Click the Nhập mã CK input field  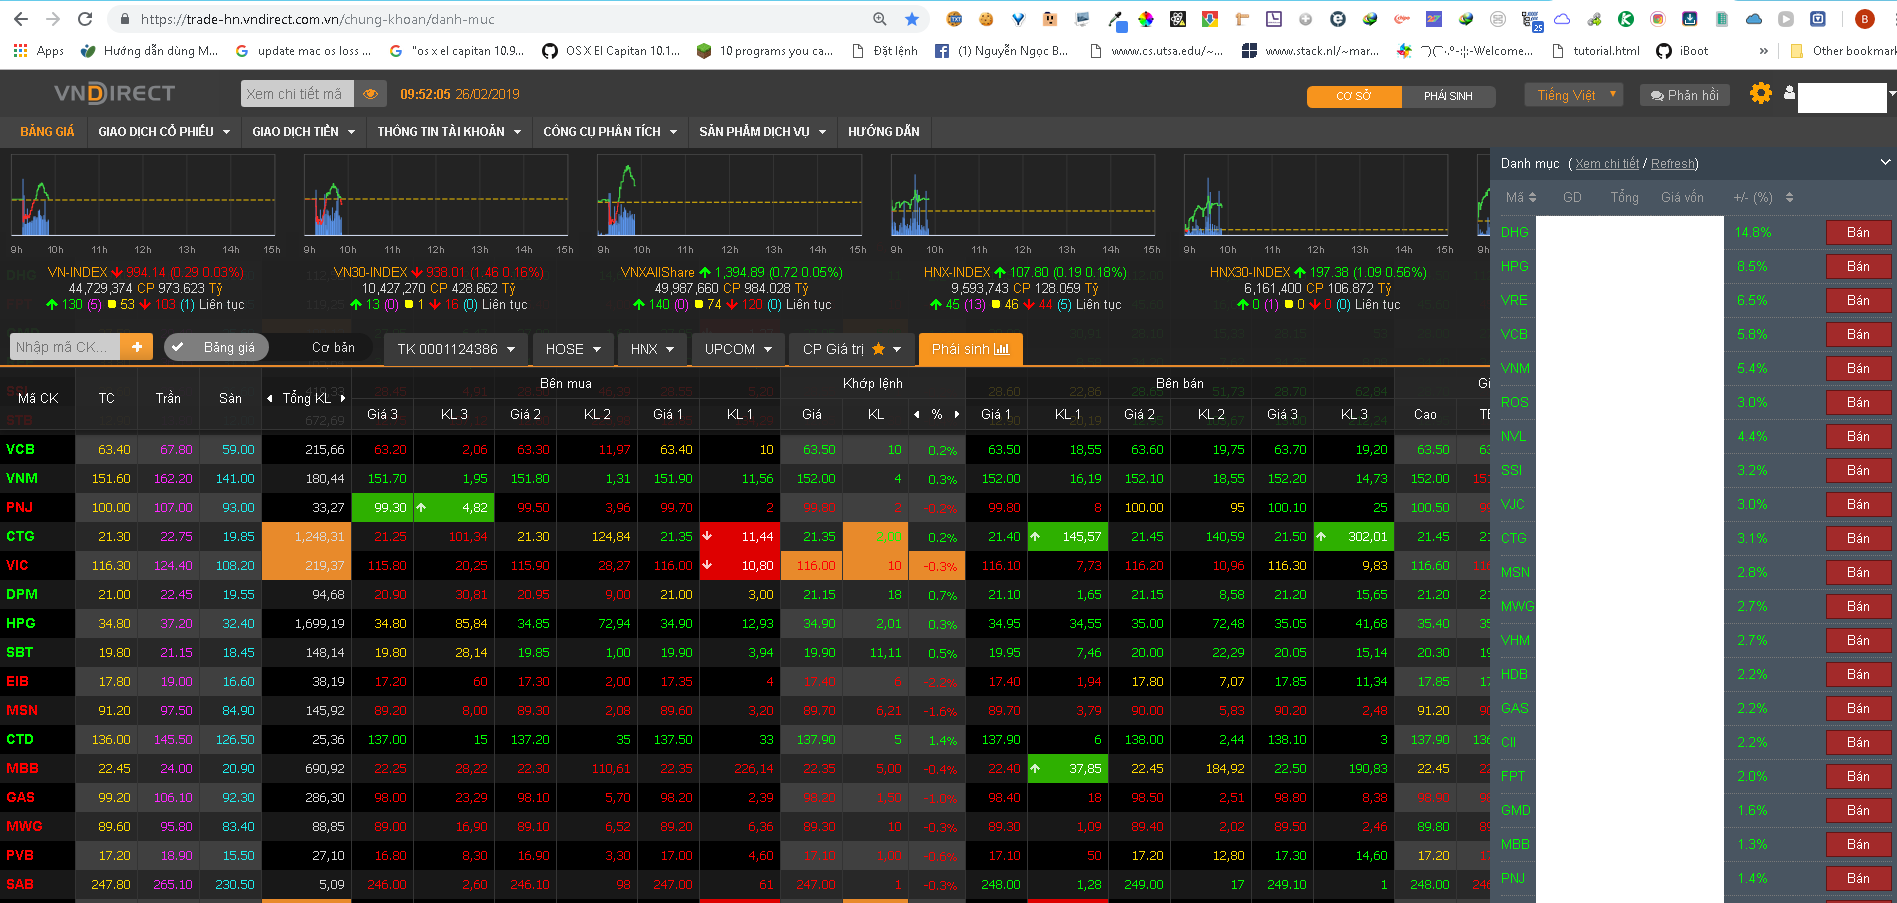pyautogui.click(x=65, y=347)
